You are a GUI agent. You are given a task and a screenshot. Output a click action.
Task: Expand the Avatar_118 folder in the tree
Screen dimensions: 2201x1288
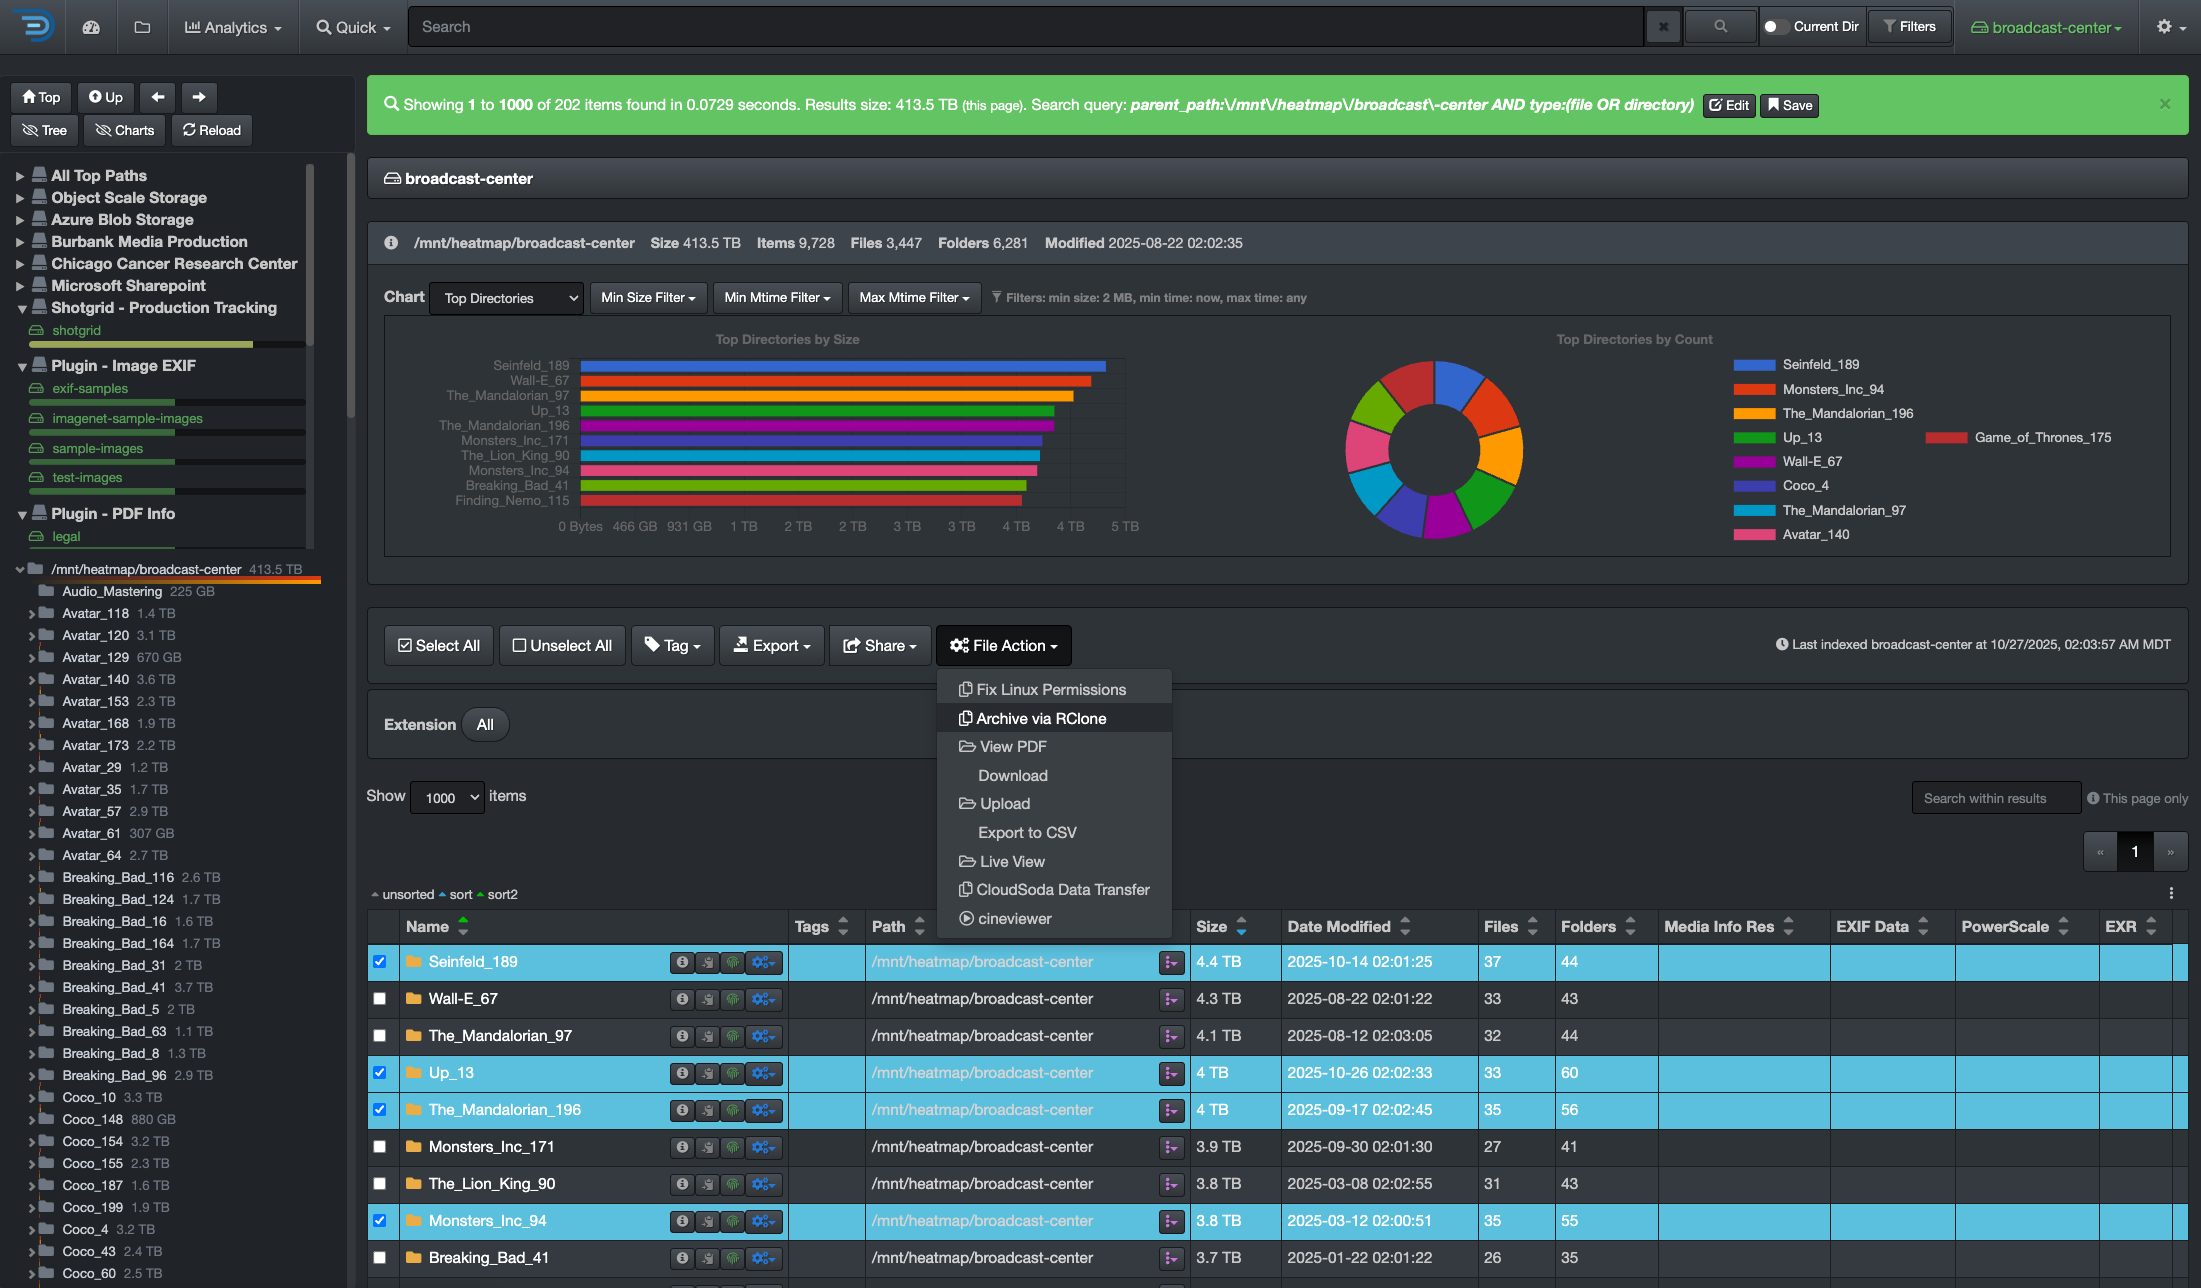[x=31, y=613]
